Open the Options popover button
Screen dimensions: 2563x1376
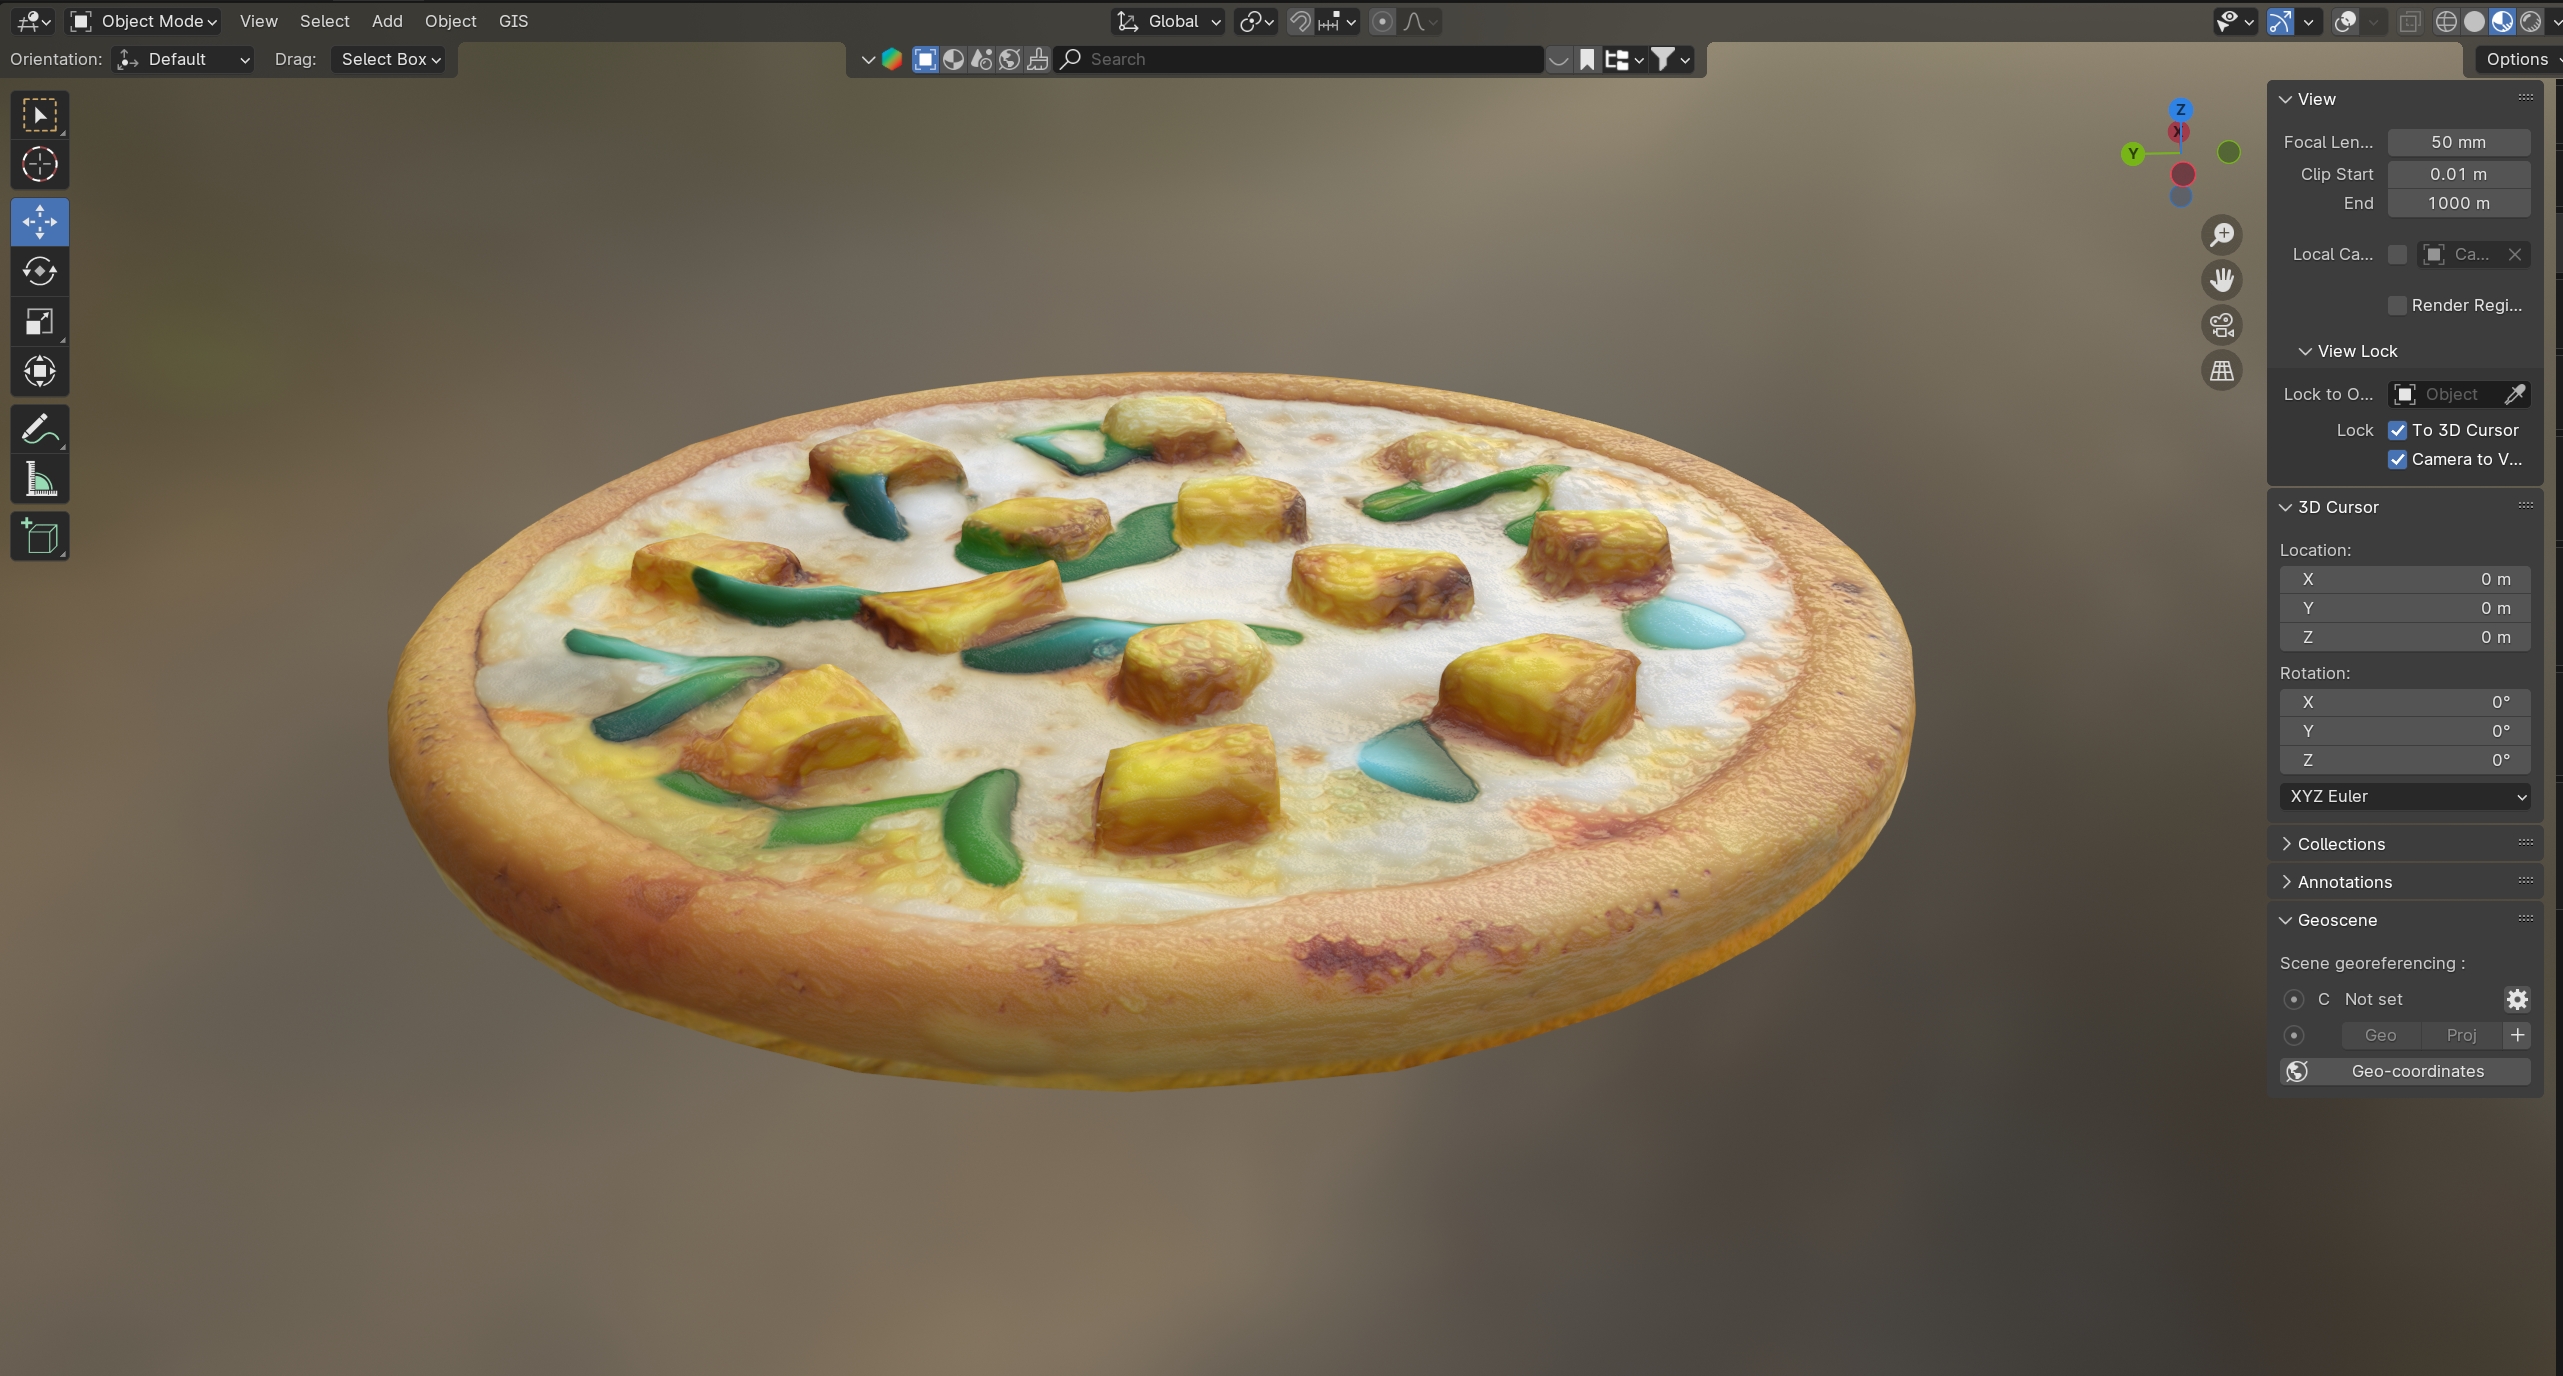(x=2518, y=59)
